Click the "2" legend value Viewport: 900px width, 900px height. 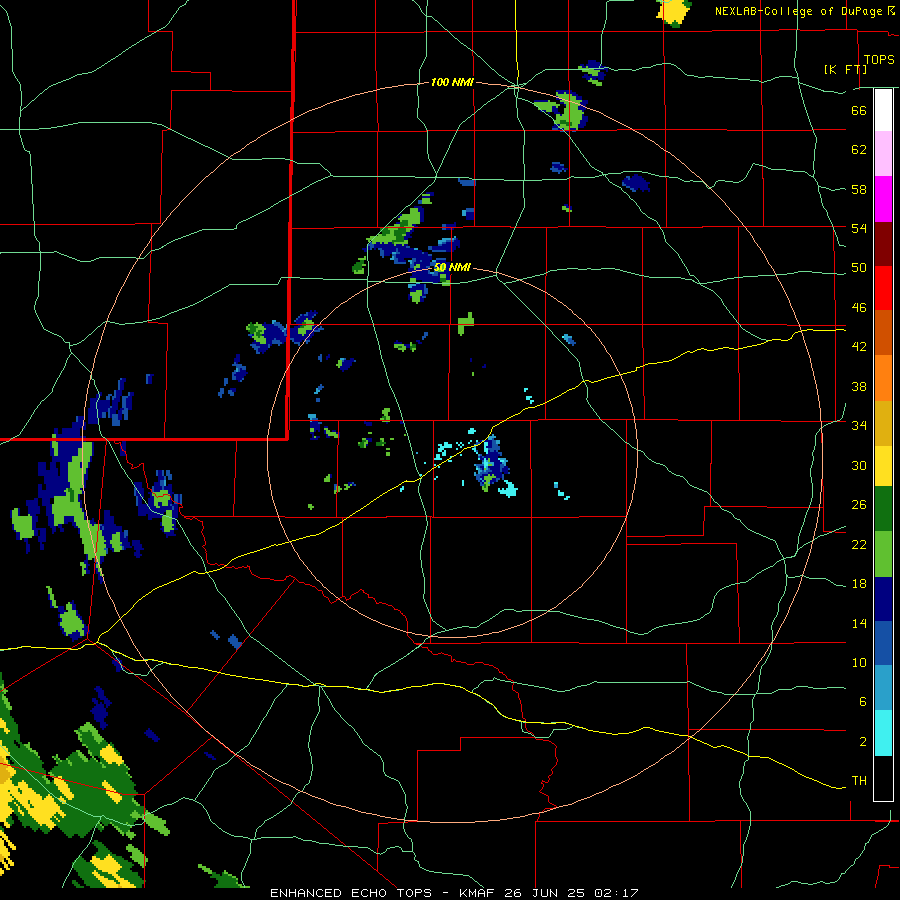[862, 742]
